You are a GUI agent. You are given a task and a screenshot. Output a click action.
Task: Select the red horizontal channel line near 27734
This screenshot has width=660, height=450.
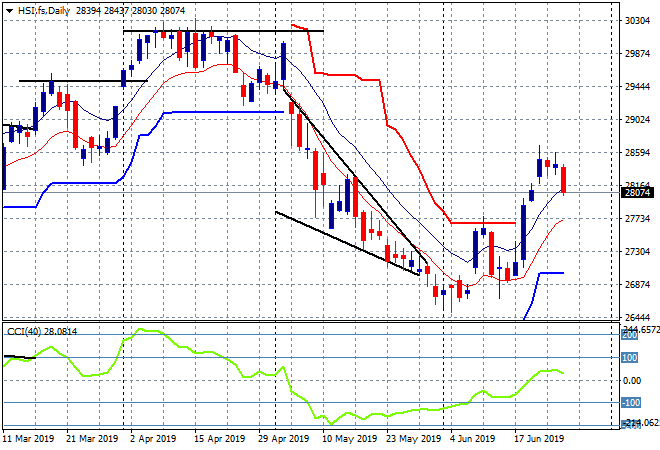(483, 223)
